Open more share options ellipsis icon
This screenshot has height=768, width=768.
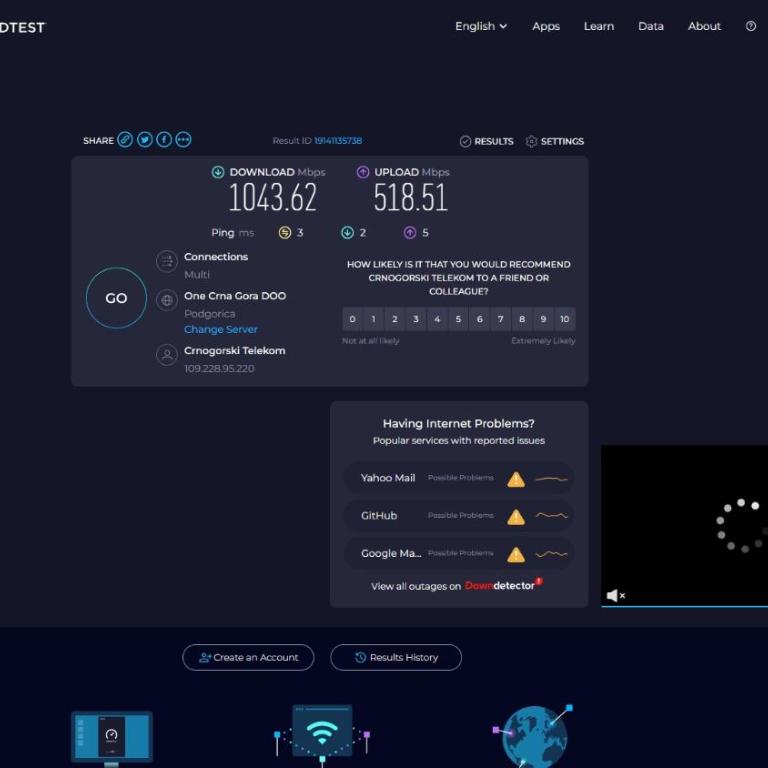[x=184, y=140]
